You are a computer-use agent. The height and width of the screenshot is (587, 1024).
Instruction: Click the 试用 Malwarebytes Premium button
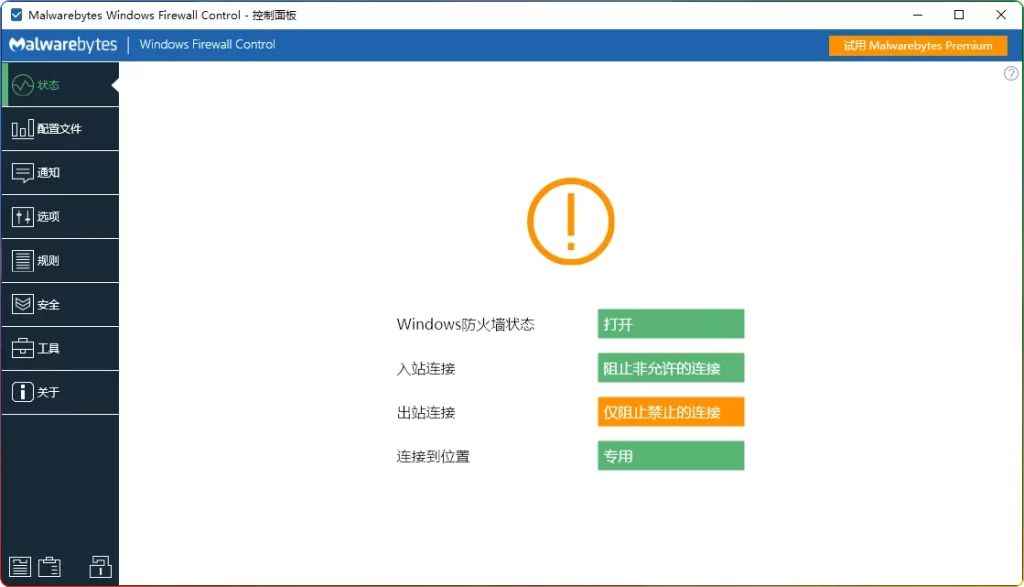917,45
